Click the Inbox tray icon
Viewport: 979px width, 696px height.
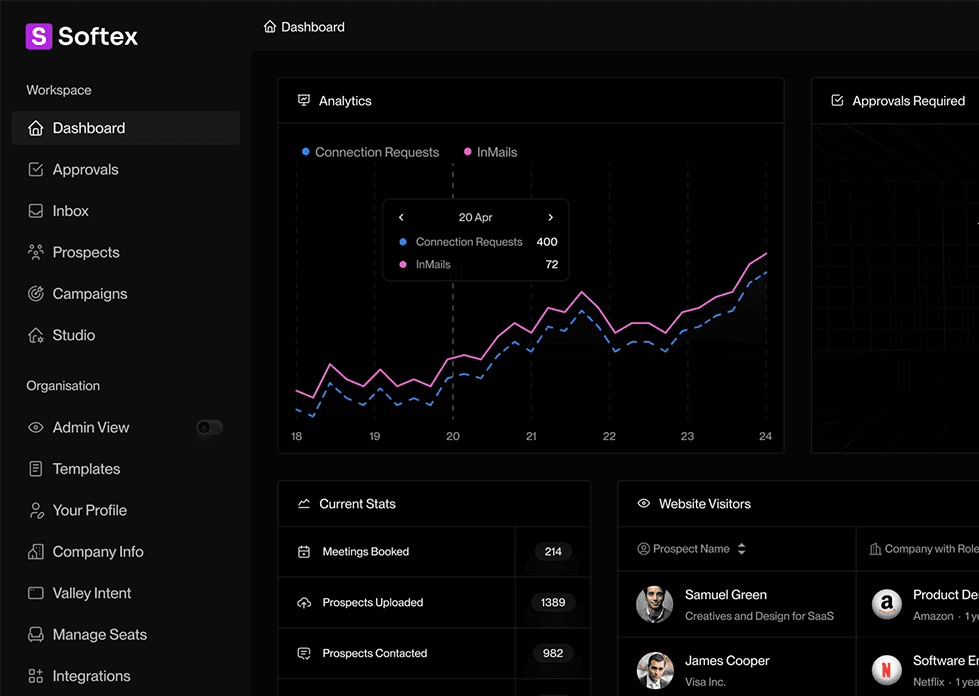(x=36, y=211)
